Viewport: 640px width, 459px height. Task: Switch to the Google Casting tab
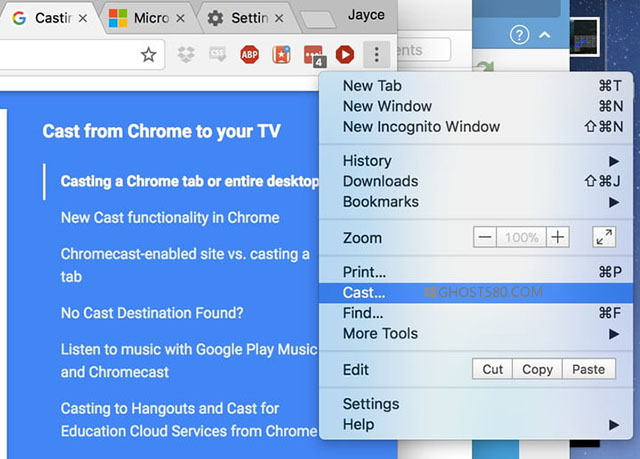pyautogui.click(x=49, y=18)
